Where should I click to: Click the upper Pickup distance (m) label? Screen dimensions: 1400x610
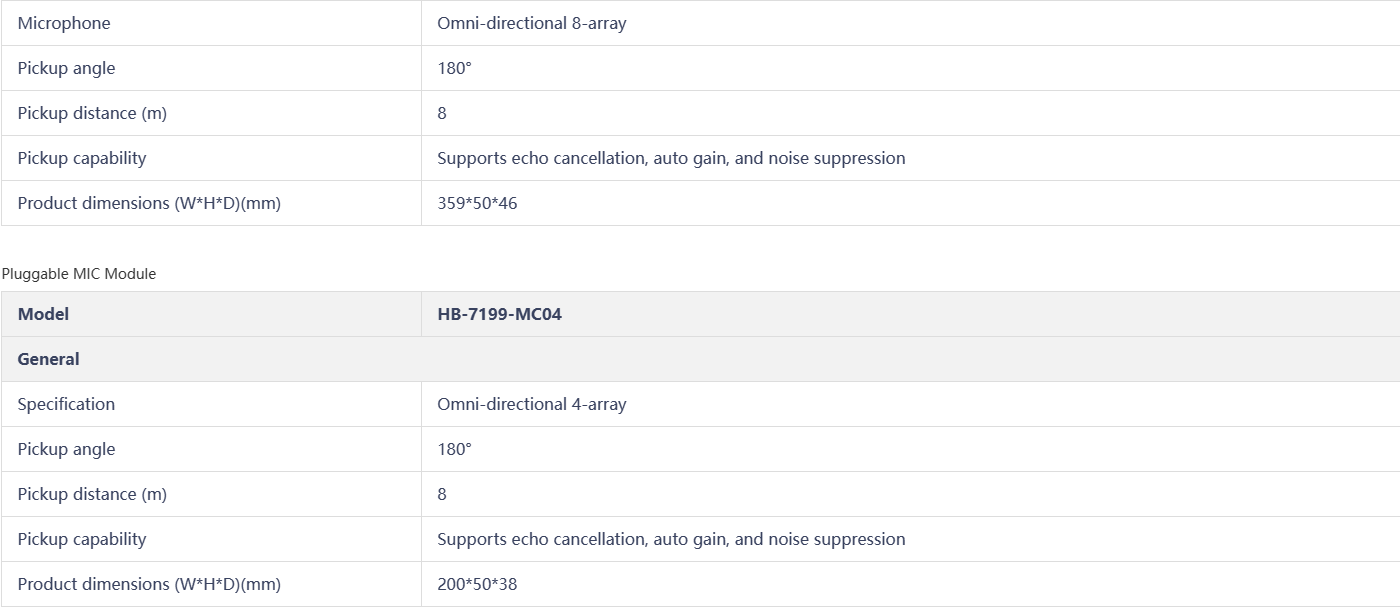coord(92,113)
